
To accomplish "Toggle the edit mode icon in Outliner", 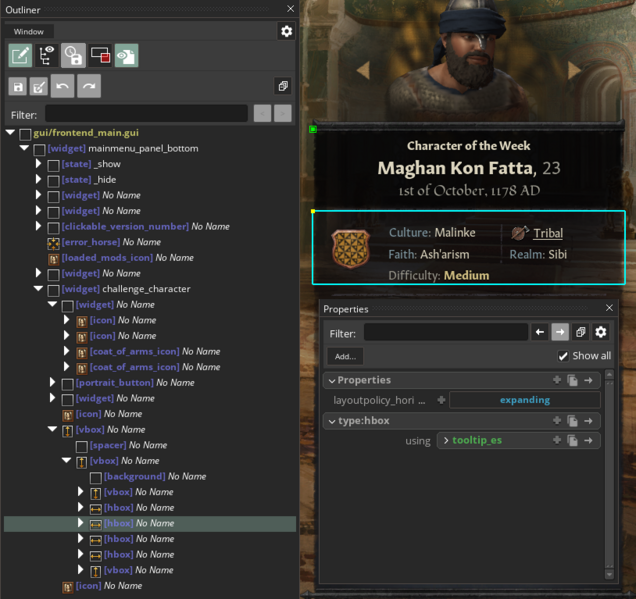I will 20,56.
